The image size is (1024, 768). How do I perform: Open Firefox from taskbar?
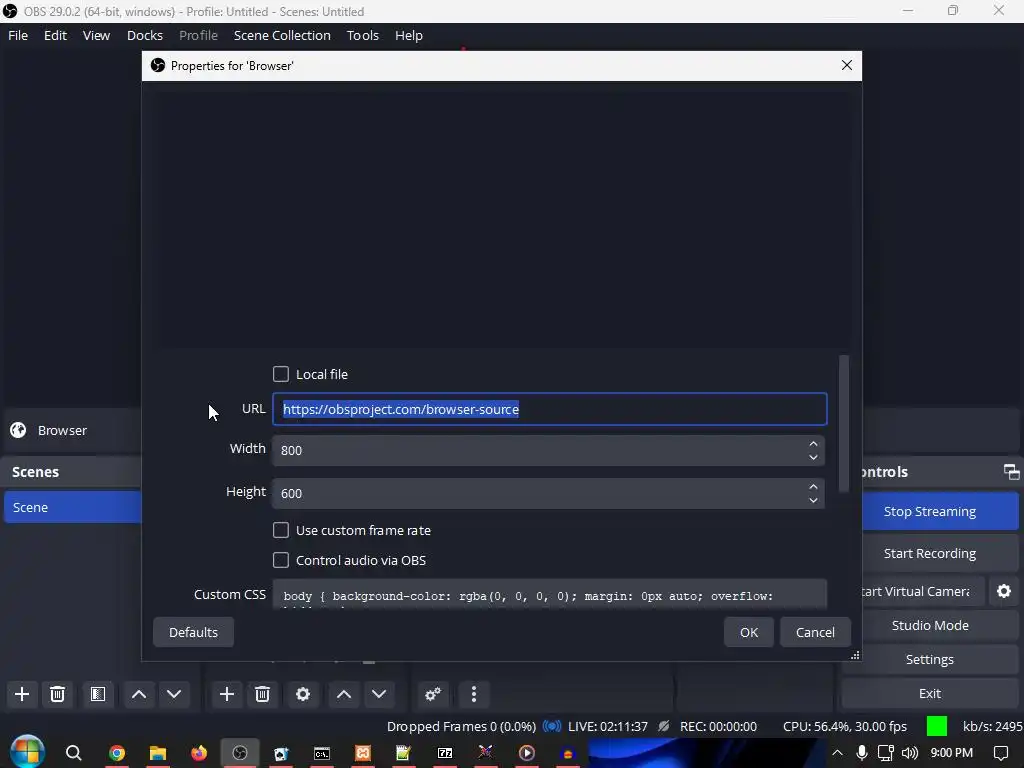click(199, 753)
